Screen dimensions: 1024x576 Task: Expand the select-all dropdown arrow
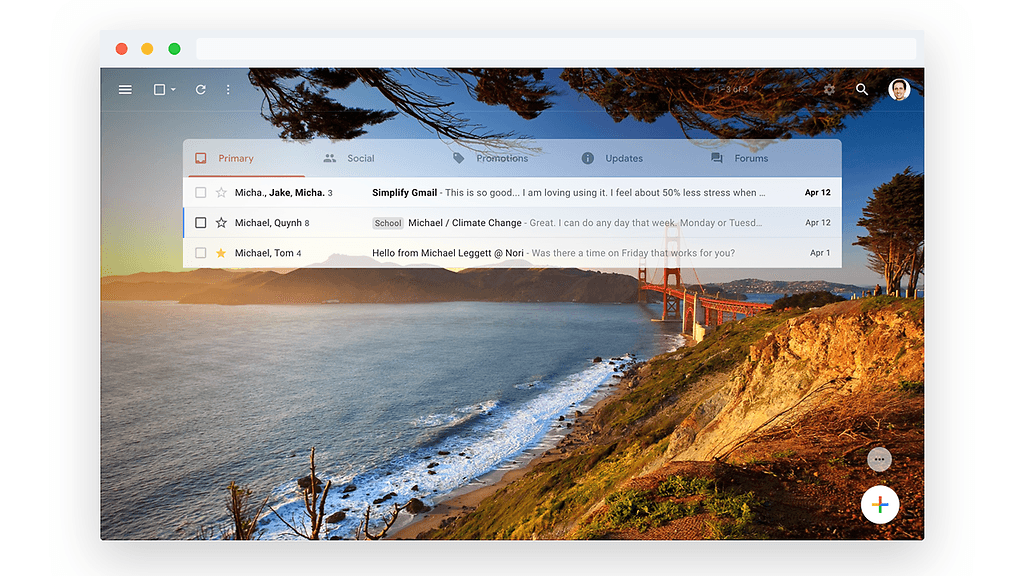(173, 90)
